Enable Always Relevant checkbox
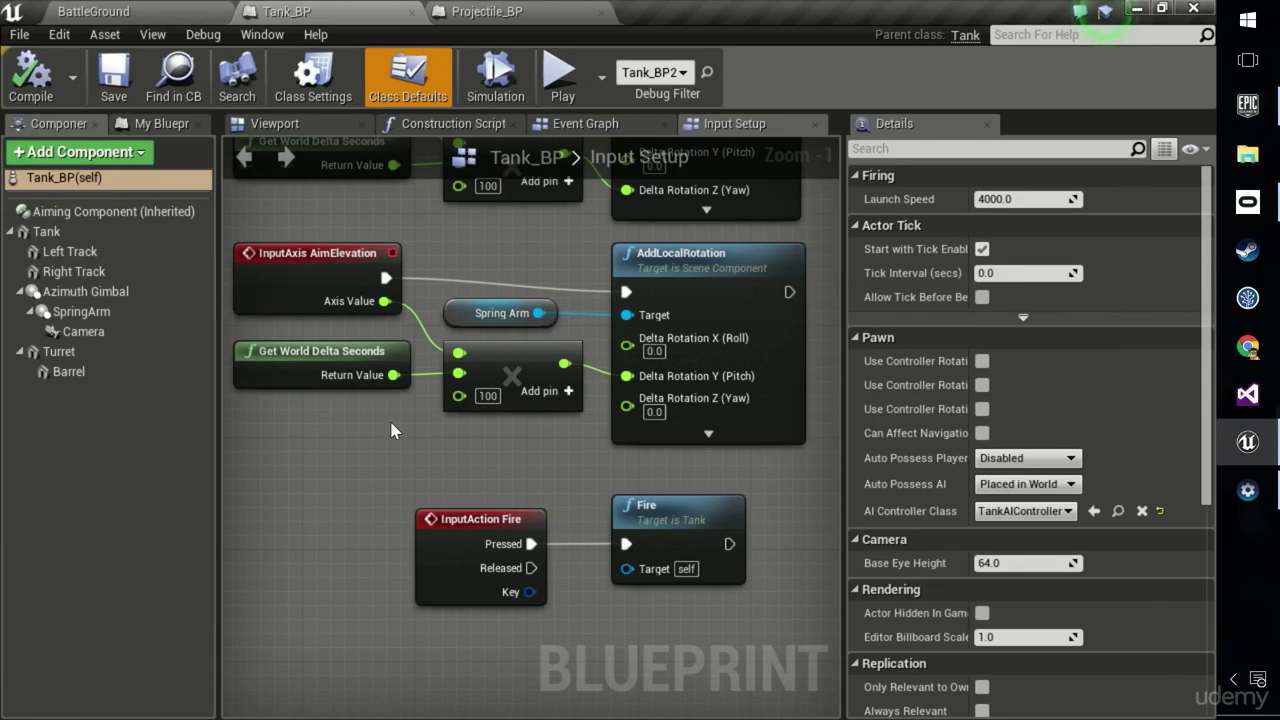The width and height of the screenshot is (1280, 720). click(x=982, y=711)
